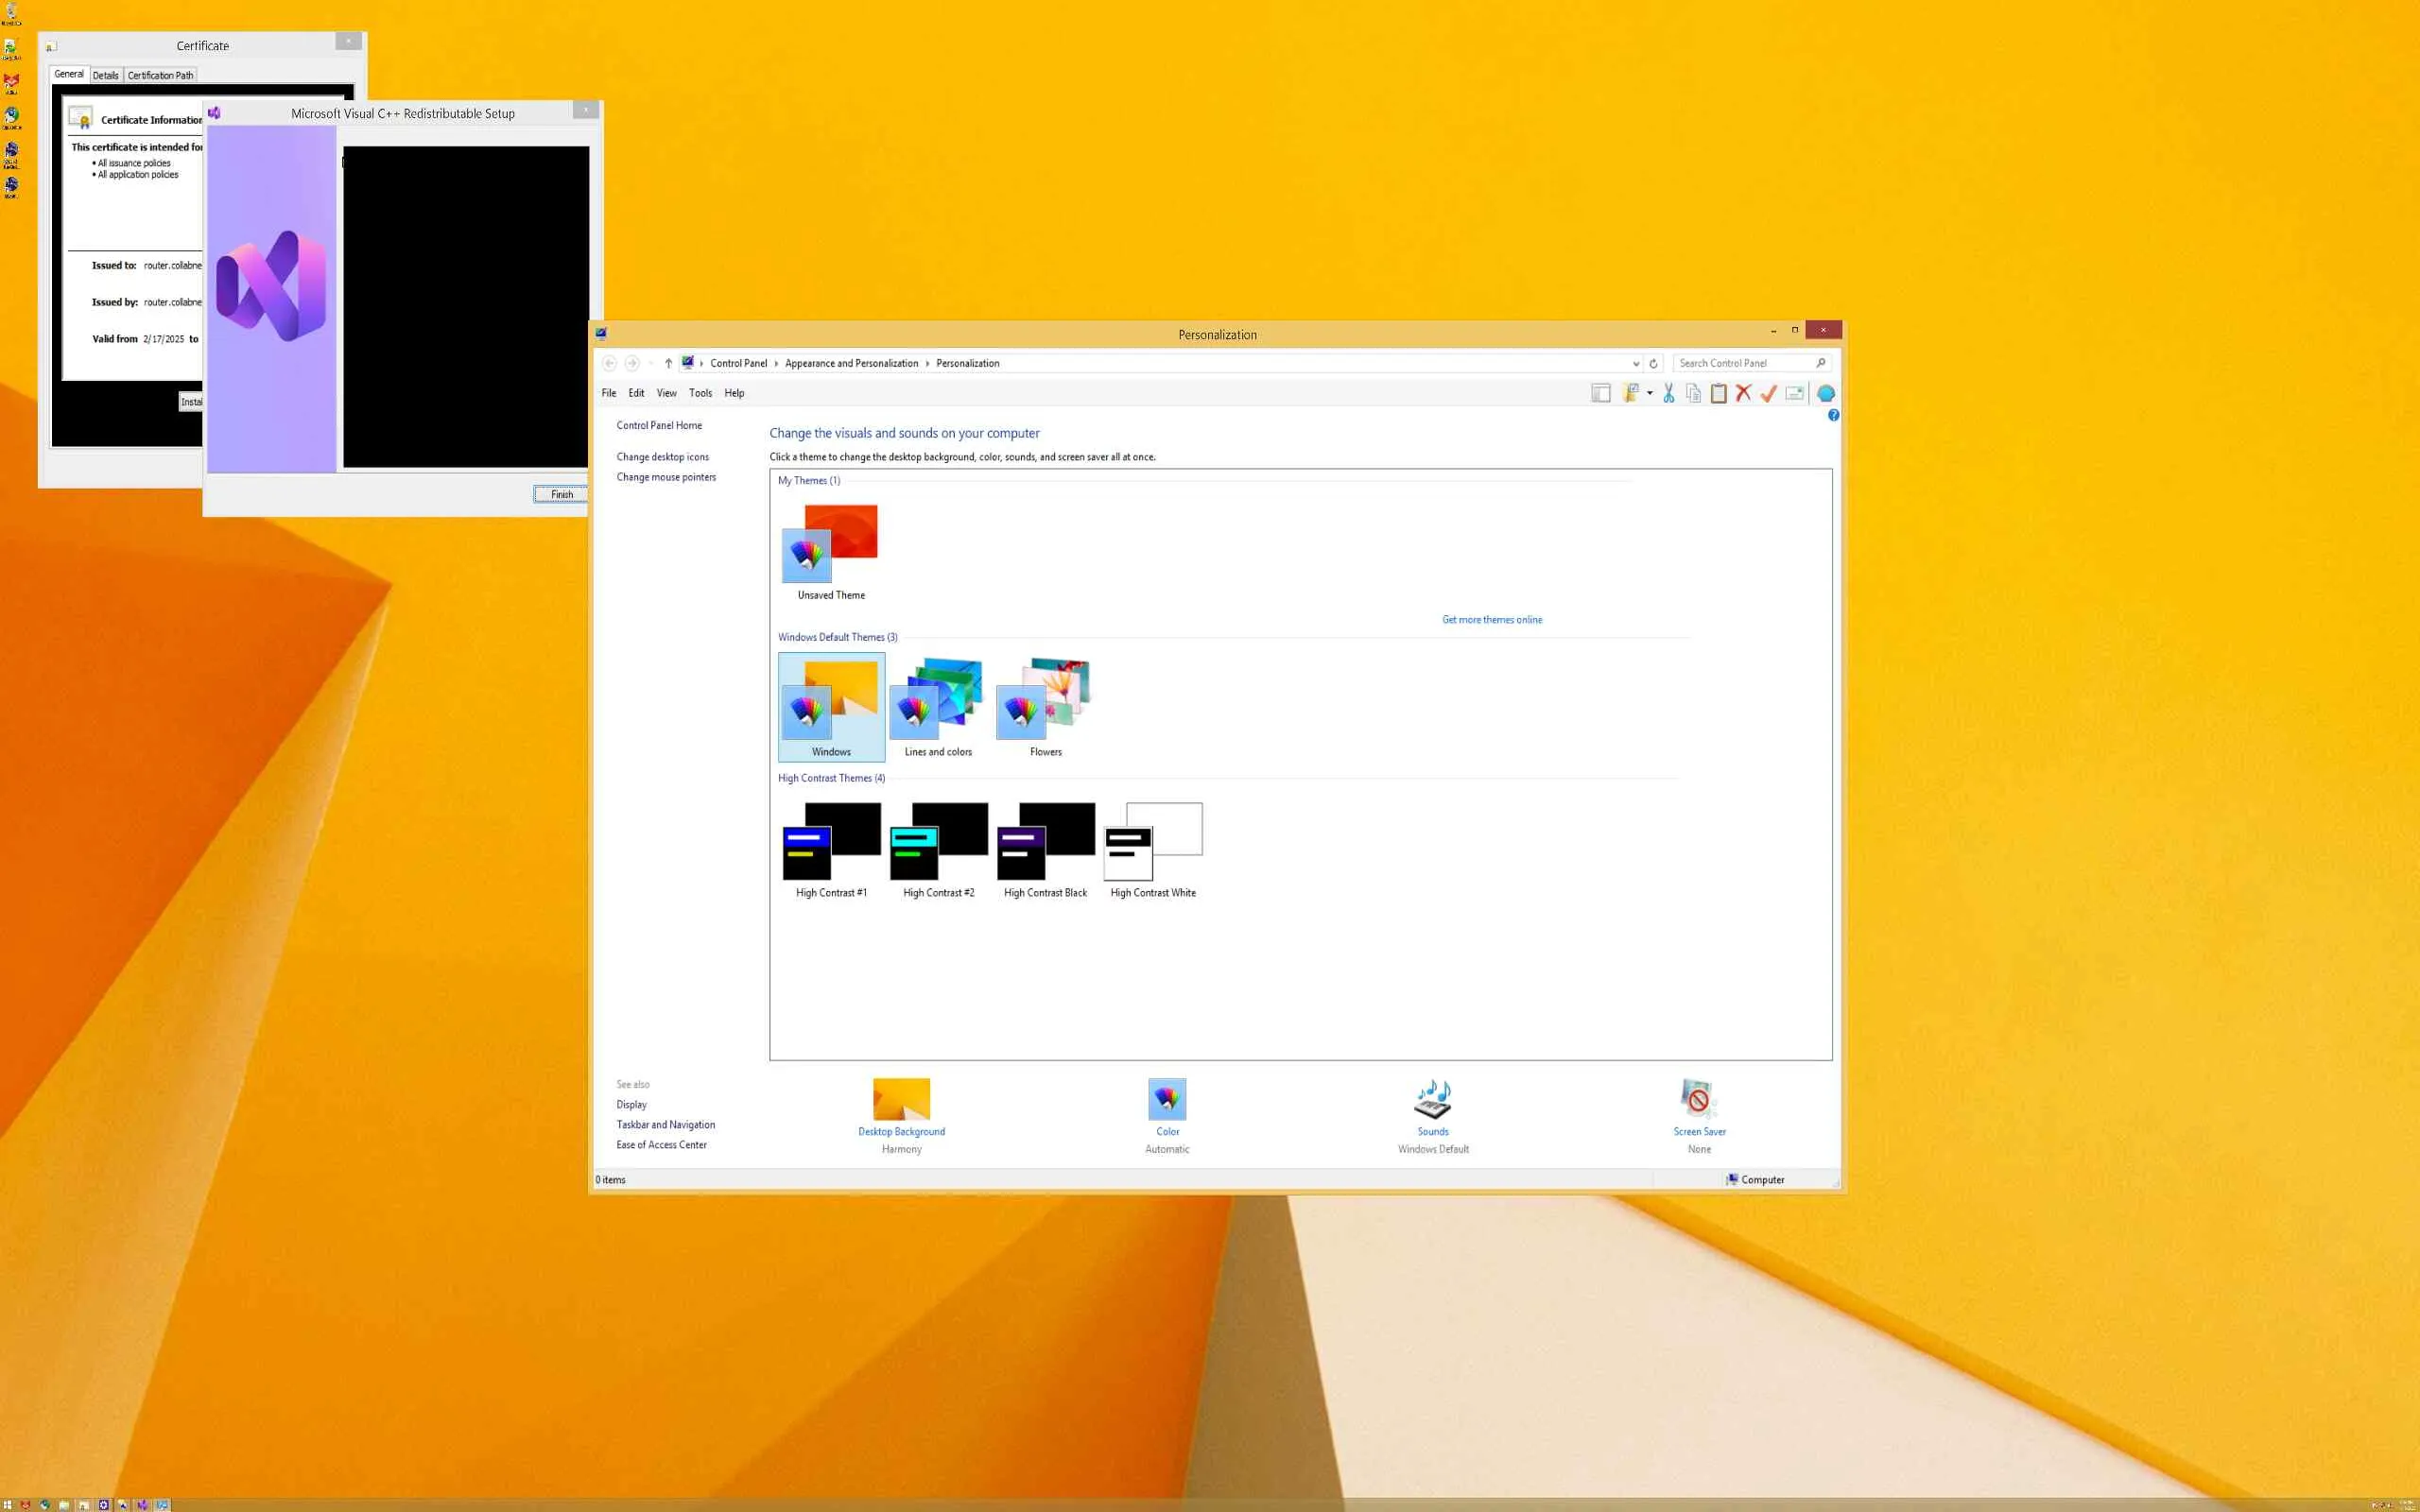The image size is (2420, 1512).
Task: Click Finish in Visual C++ Setup
Action: click(x=561, y=494)
